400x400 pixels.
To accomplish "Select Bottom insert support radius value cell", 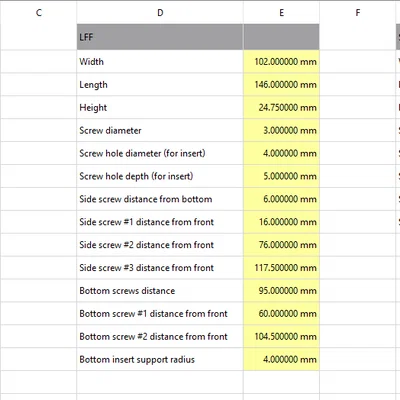I will click(281, 359).
